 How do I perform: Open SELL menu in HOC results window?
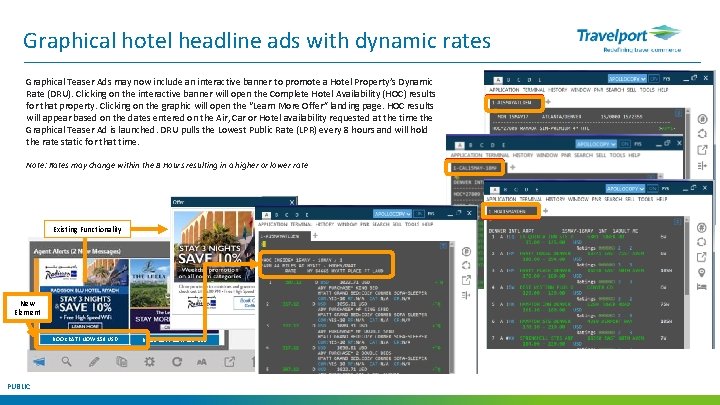[x=397, y=224]
